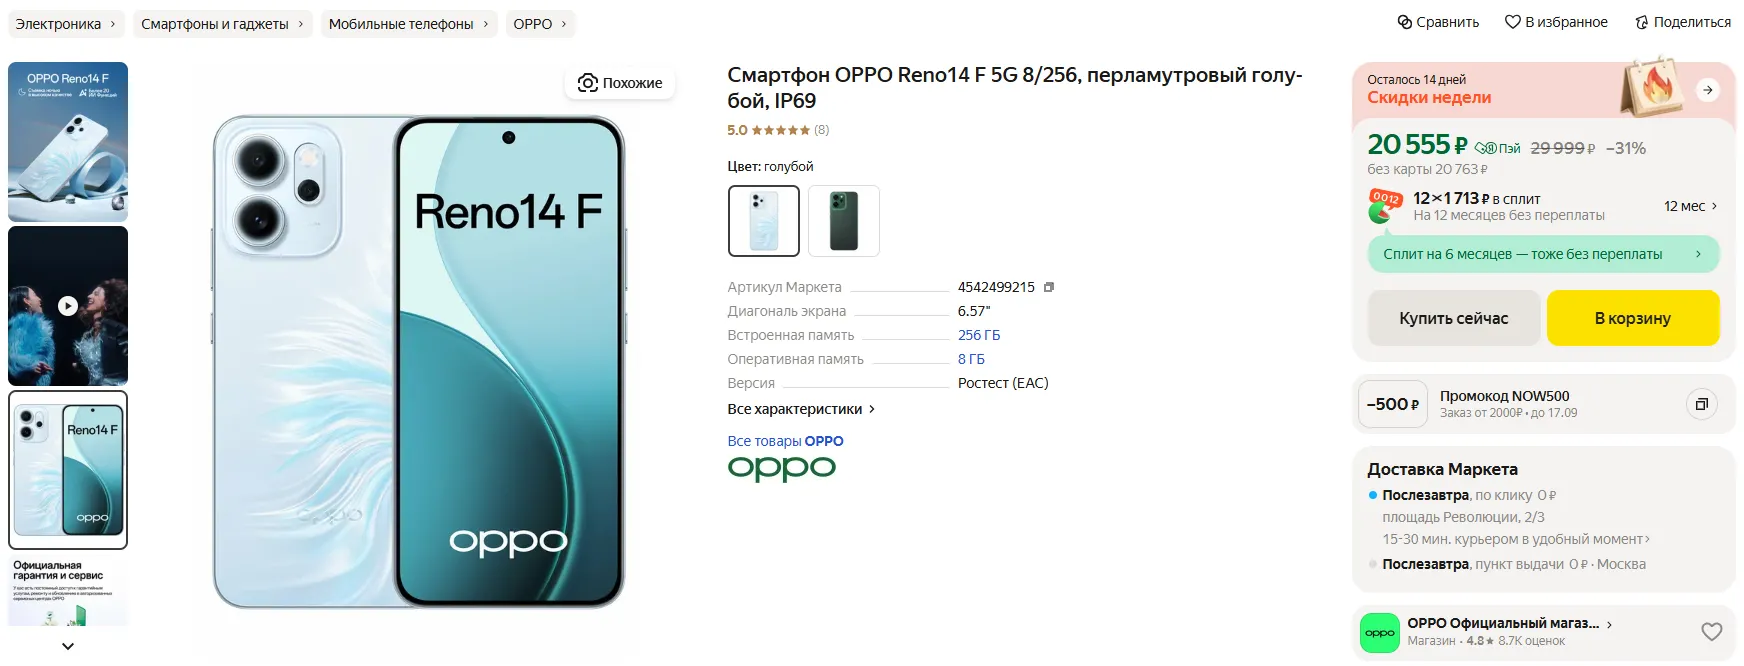
Task: Open Мобильные телефоны breadcrumb category
Action: click(408, 24)
